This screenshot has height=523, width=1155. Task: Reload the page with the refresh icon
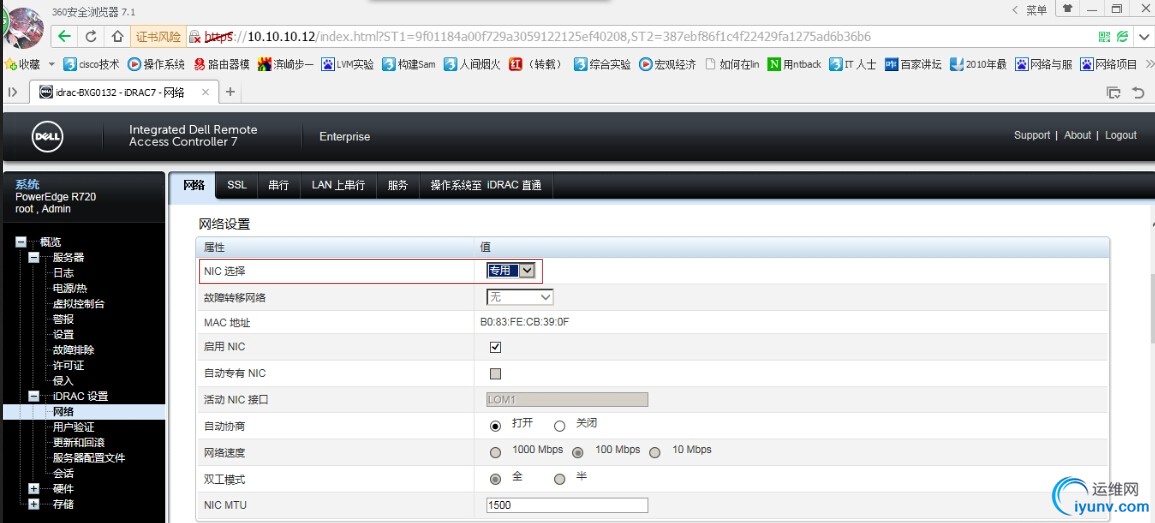91,36
